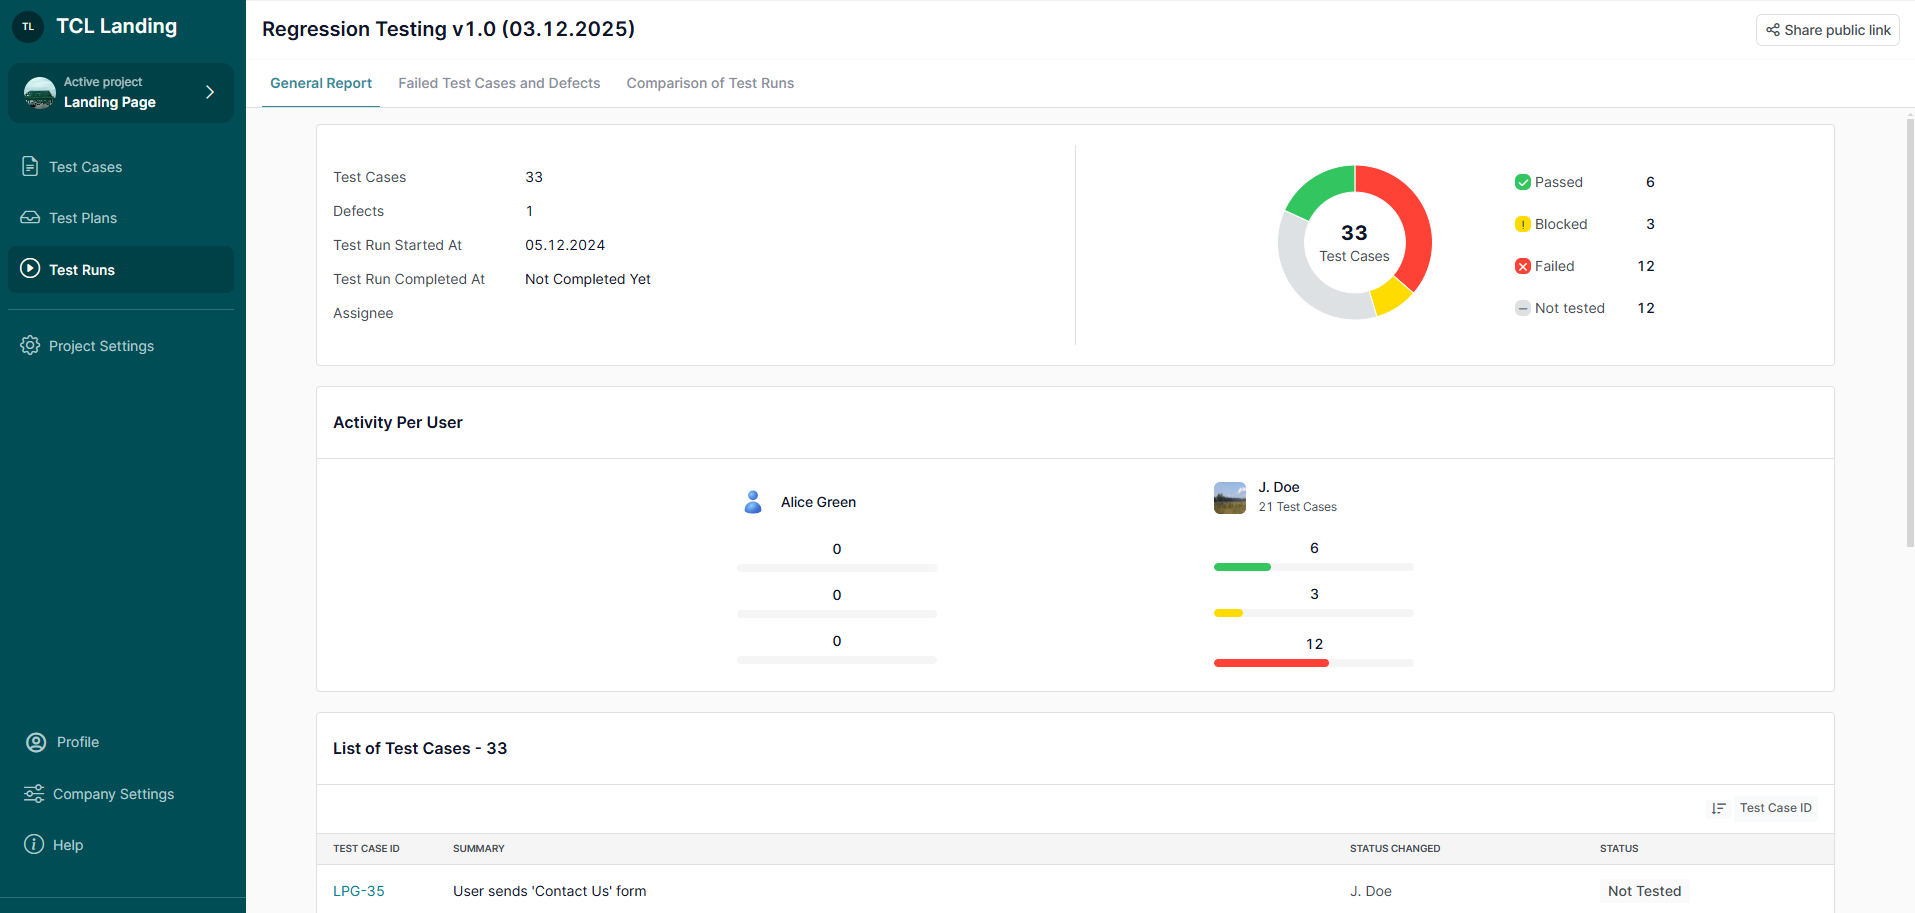
Task: Switch to Comparison of Test Runs tab
Action: click(x=710, y=83)
